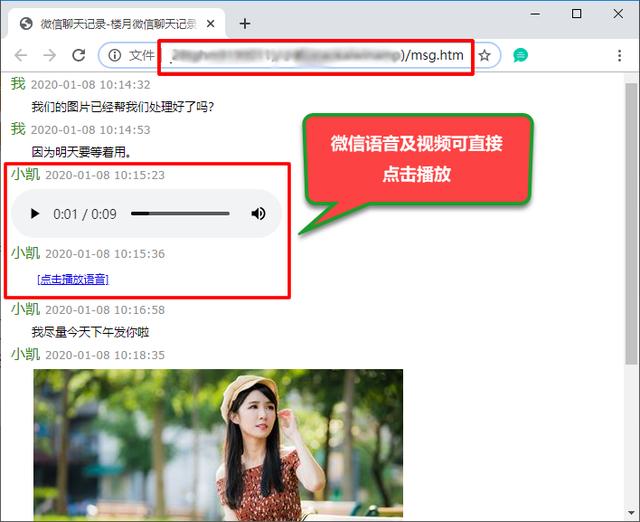The width and height of the screenshot is (640, 522).
Task: Bookmark this page with the star
Action: (x=484, y=56)
